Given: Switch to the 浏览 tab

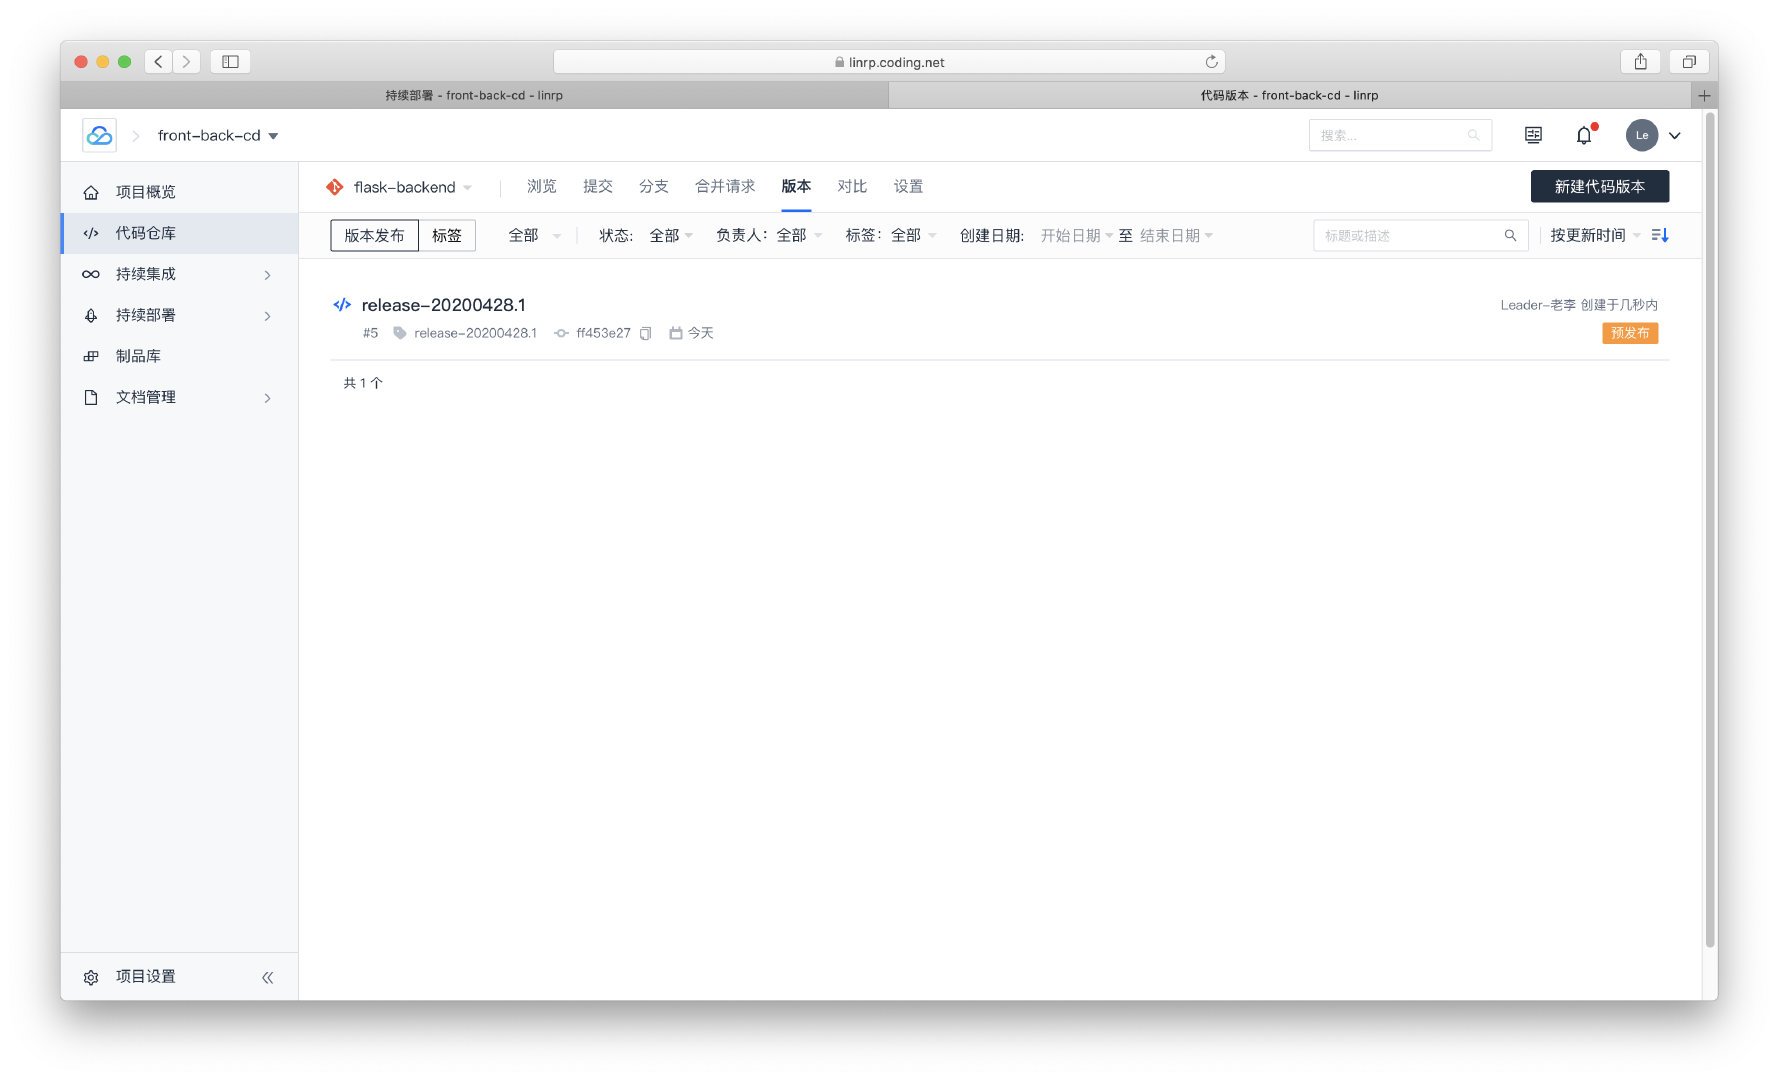Looking at the screenshot, I should 542,186.
